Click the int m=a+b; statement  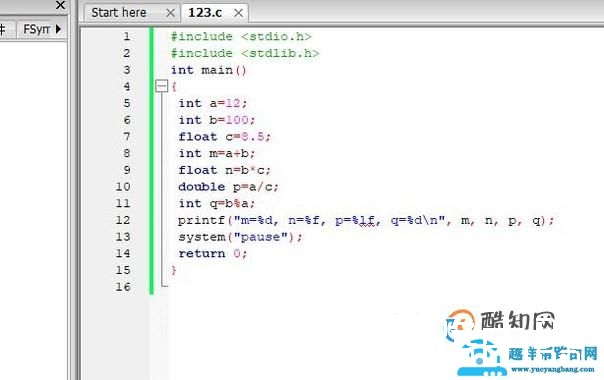(216, 153)
